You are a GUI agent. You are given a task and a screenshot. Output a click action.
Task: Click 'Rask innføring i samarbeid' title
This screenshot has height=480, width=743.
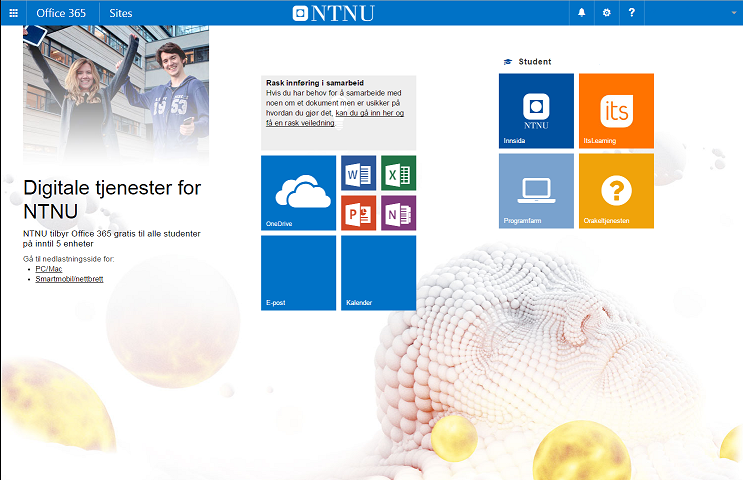(315, 83)
